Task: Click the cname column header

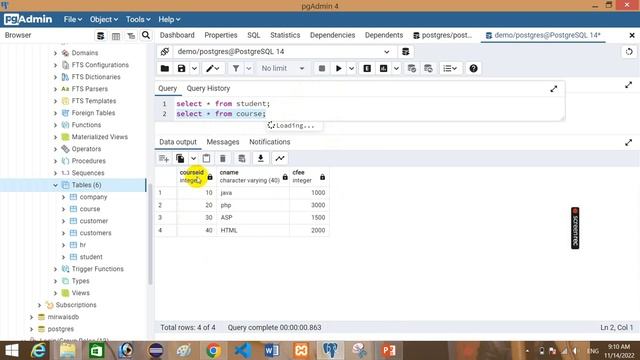Action: [x=253, y=176]
